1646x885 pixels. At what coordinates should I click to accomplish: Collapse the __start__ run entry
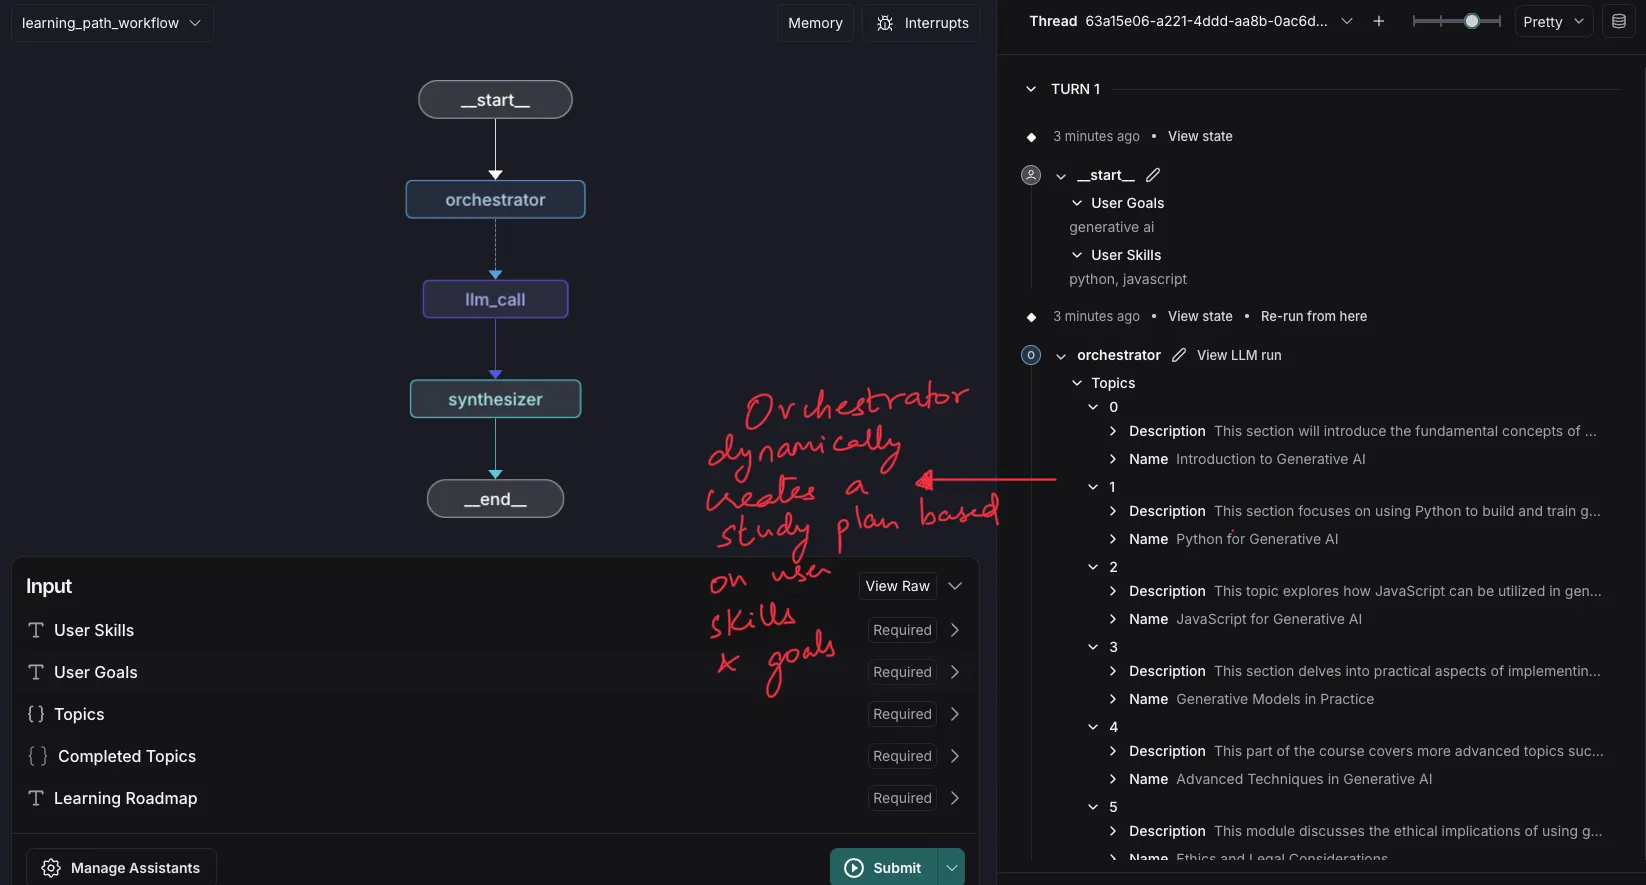pos(1061,176)
